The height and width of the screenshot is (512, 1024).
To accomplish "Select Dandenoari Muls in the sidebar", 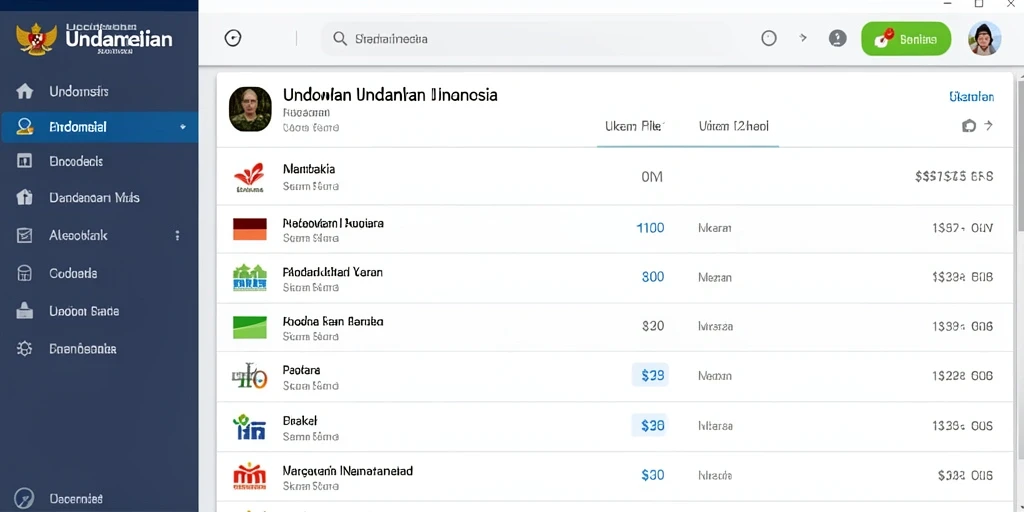I will 94,197.
